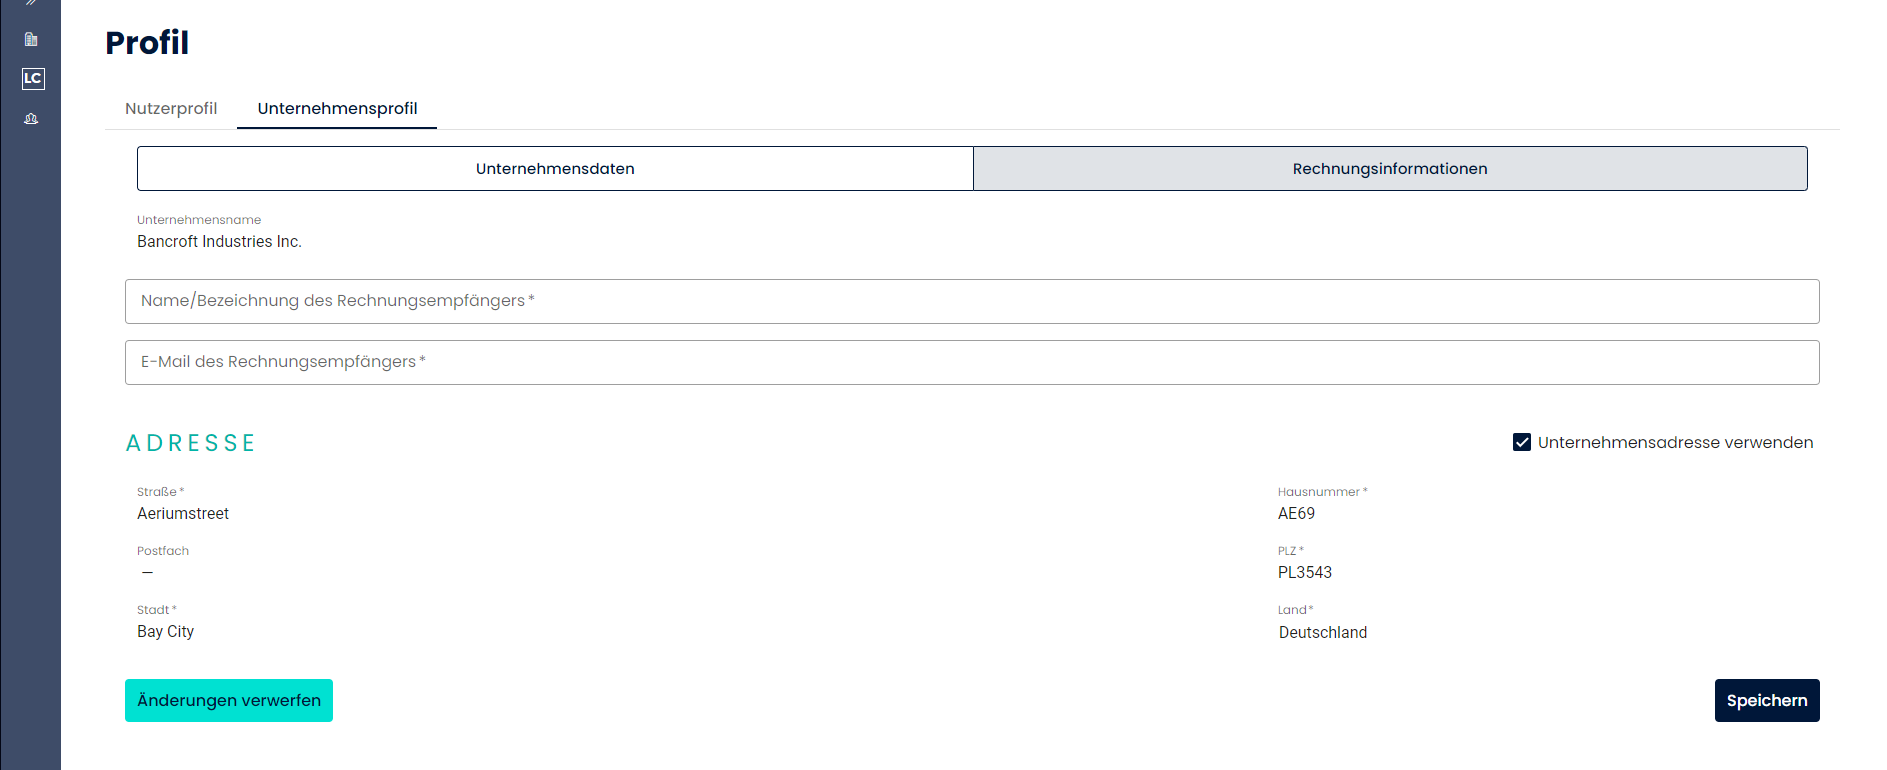Expand the sidebar with the double-chevron icon
The image size is (1887, 770).
[31, 3]
